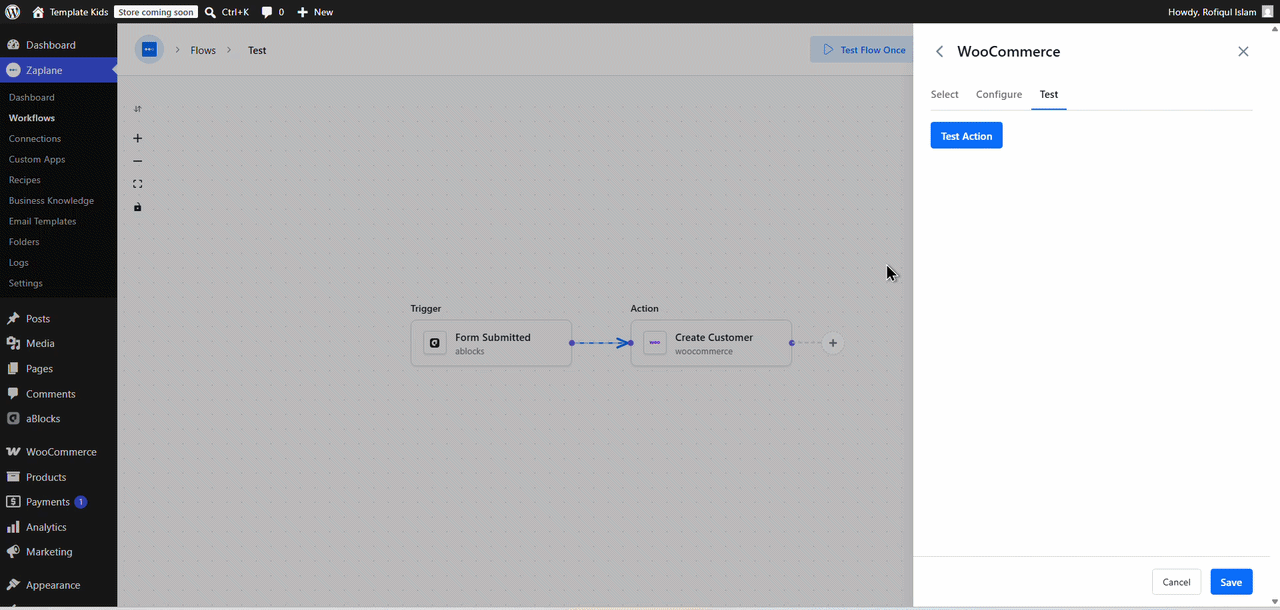Switch to the Test tab

[1049, 94]
